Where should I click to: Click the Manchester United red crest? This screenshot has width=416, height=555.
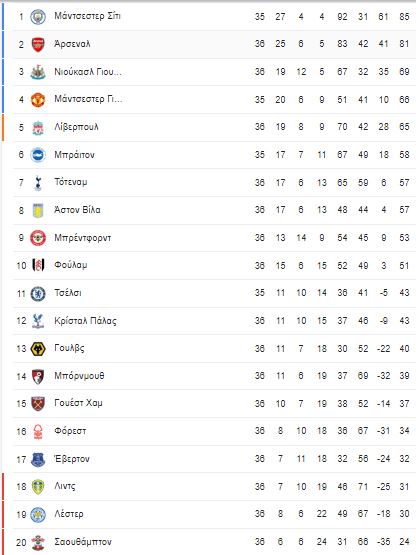38,100
